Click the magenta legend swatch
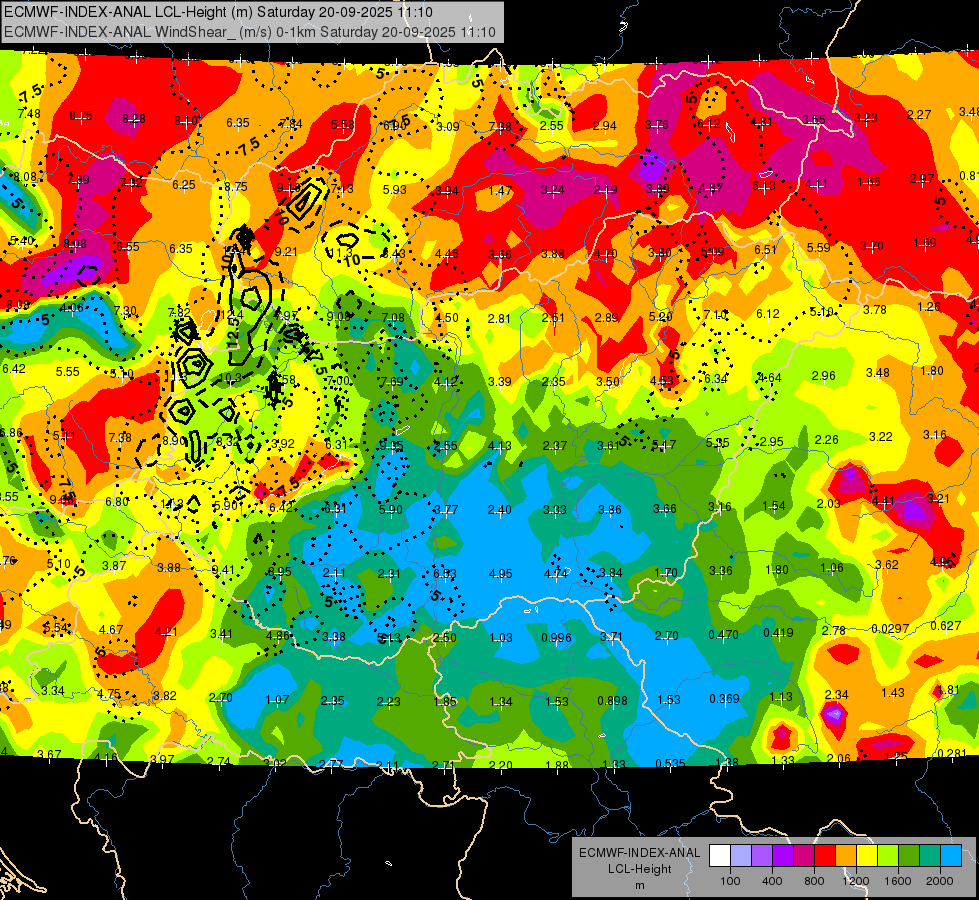Screen dimensions: 979x900 tap(804, 855)
